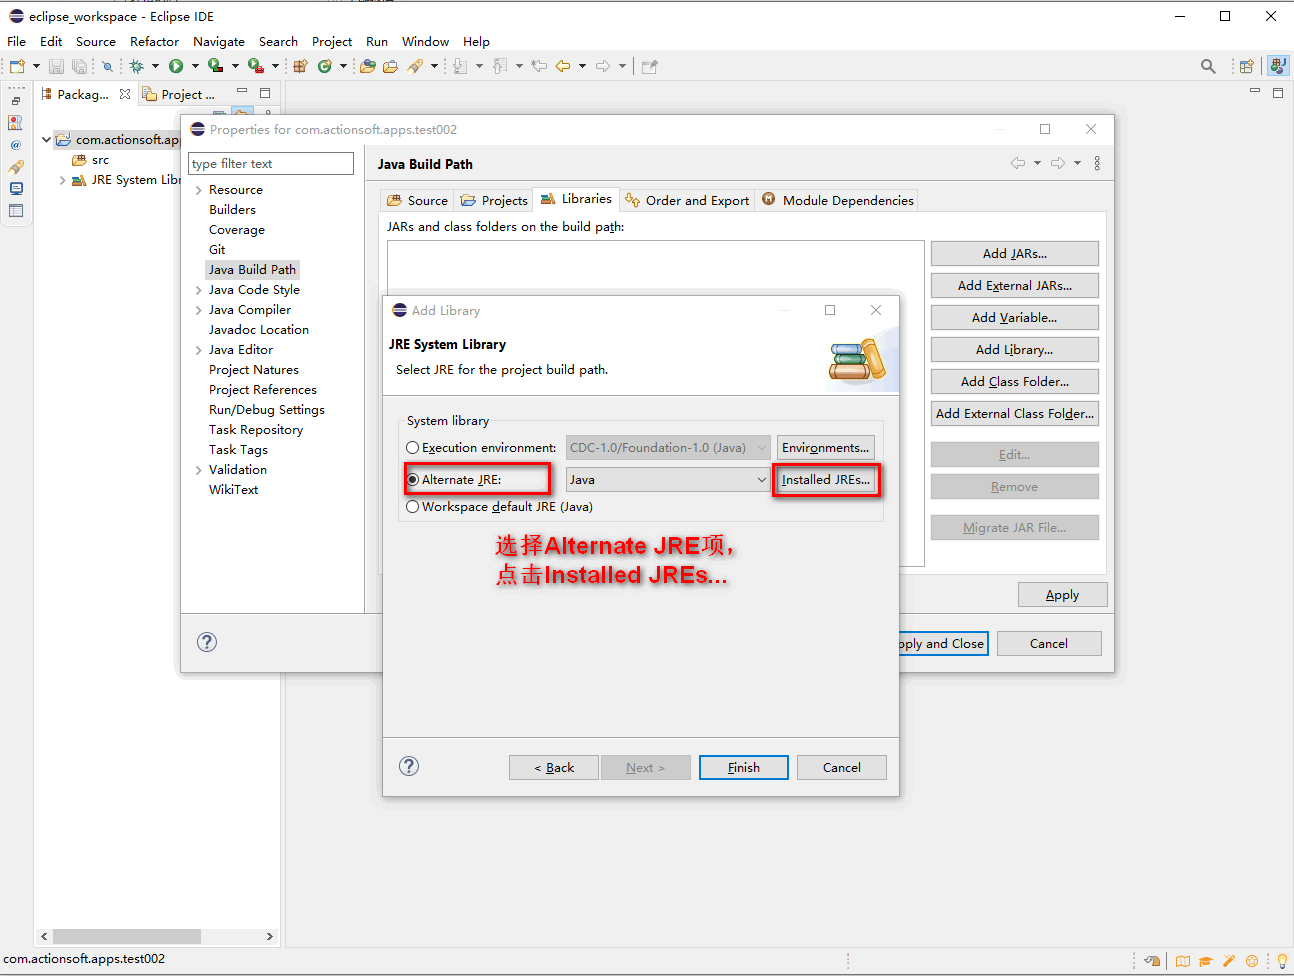
Task: Click the Save All toolbar icon
Action: click(80, 66)
